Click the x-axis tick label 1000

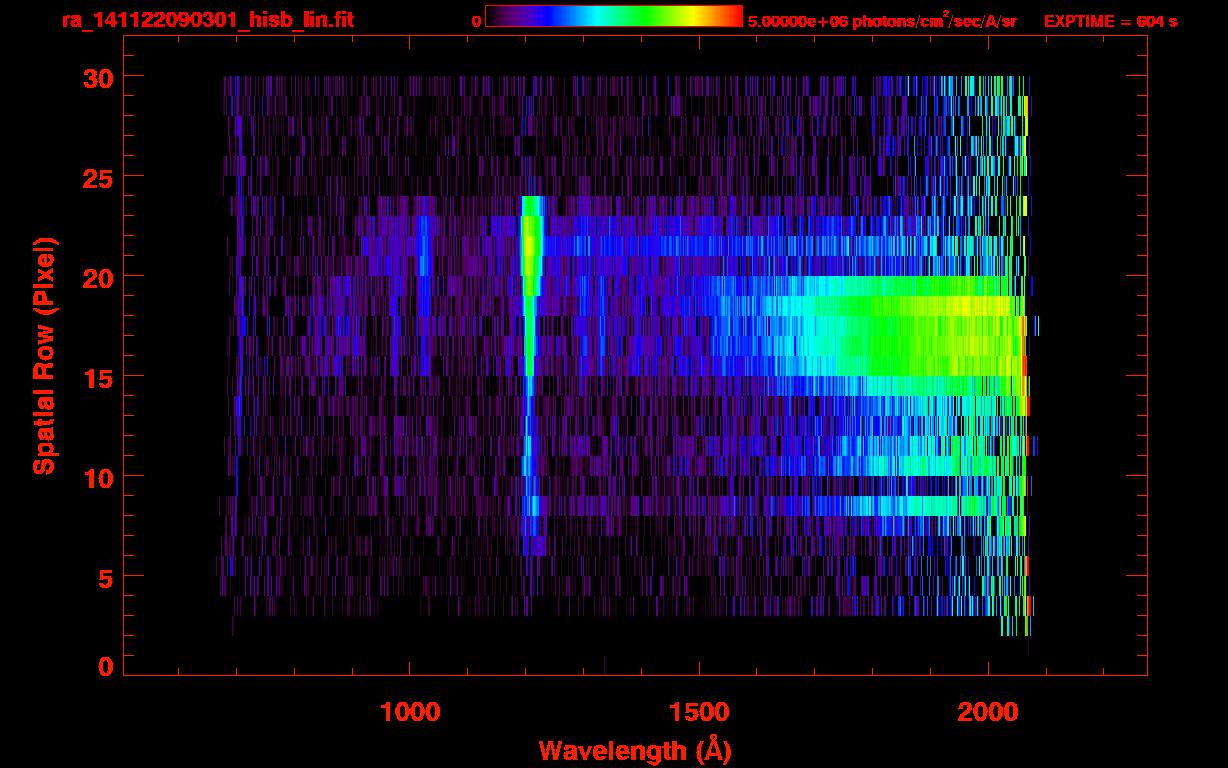410,712
